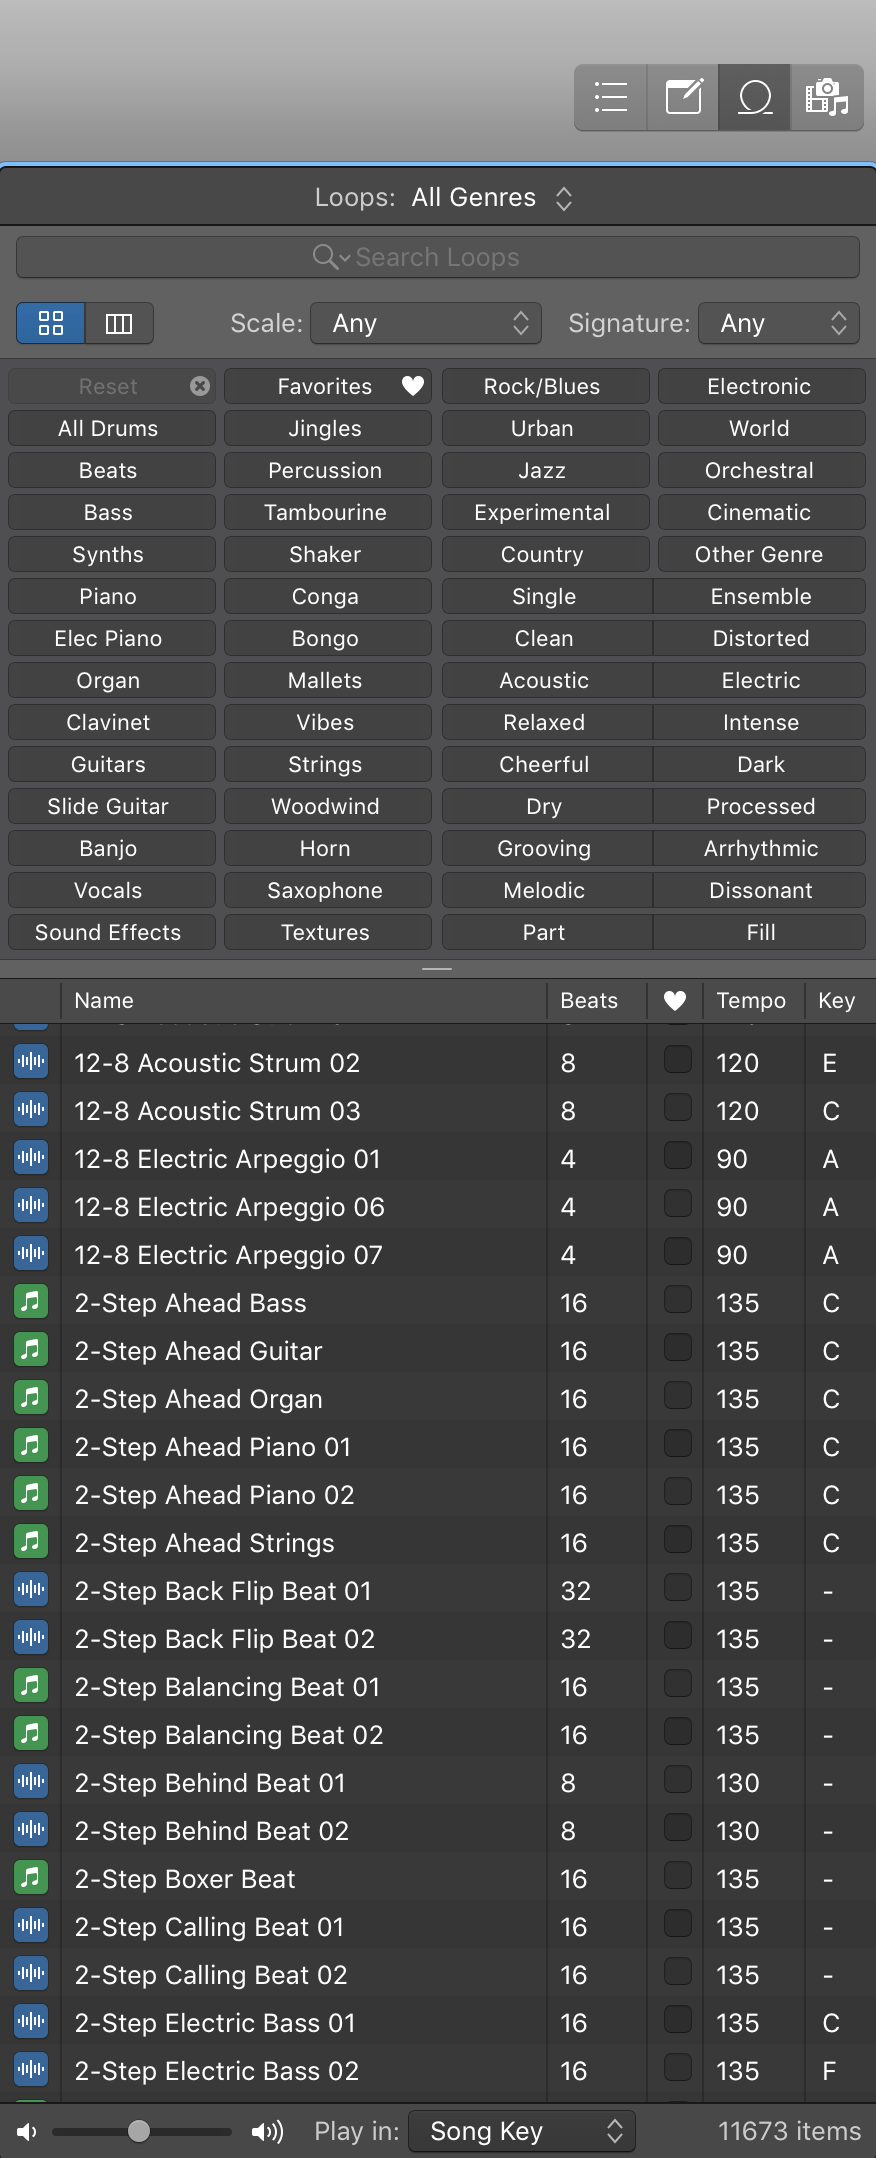Click the Note Pad icon
The height and width of the screenshot is (2158, 876).
point(682,97)
